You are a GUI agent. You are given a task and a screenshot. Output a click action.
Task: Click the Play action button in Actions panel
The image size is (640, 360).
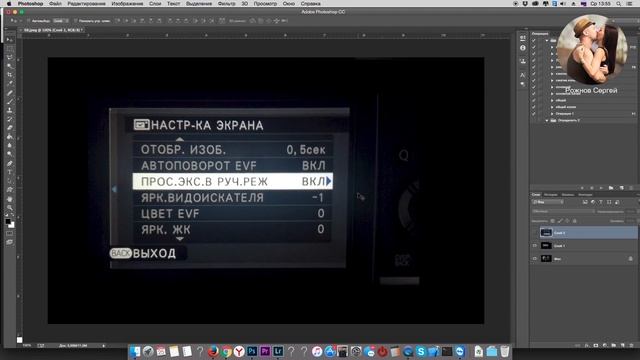[x=601, y=188]
